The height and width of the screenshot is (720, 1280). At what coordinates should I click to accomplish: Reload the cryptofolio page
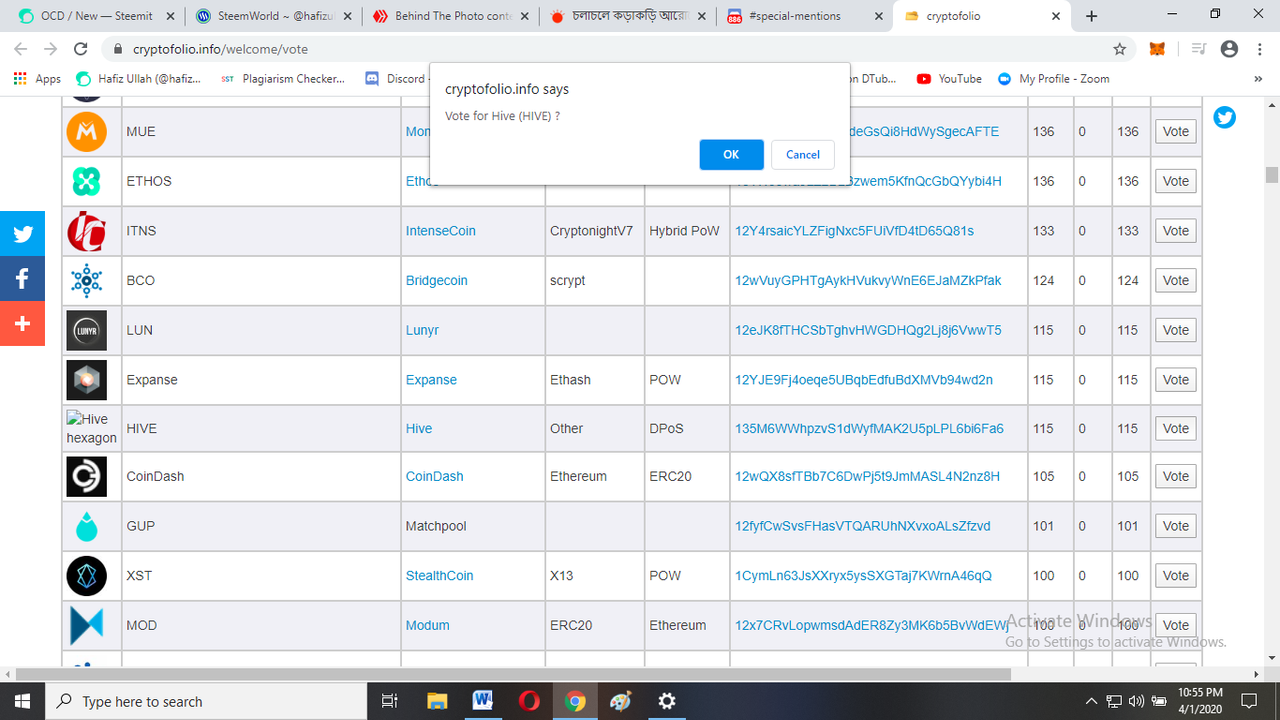click(82, 49)
